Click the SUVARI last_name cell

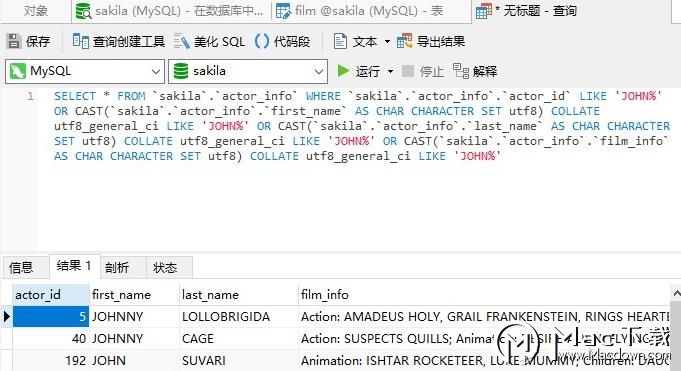(x=238, y=360)
